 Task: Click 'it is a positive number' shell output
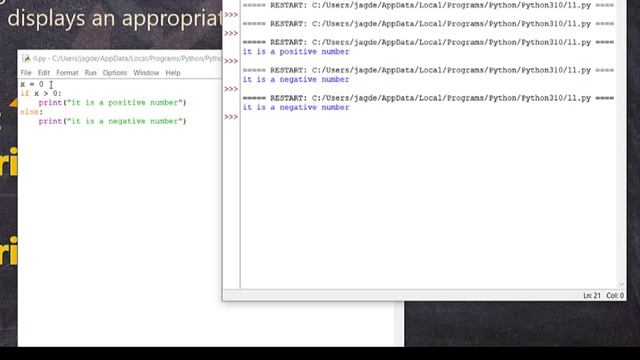coord(296,51)
